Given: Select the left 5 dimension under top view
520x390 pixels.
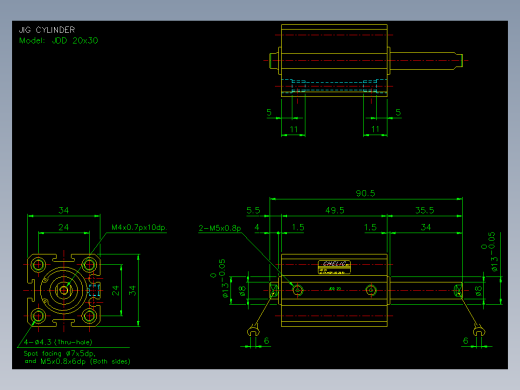Looking at the screenshot, I should point(269,112).
